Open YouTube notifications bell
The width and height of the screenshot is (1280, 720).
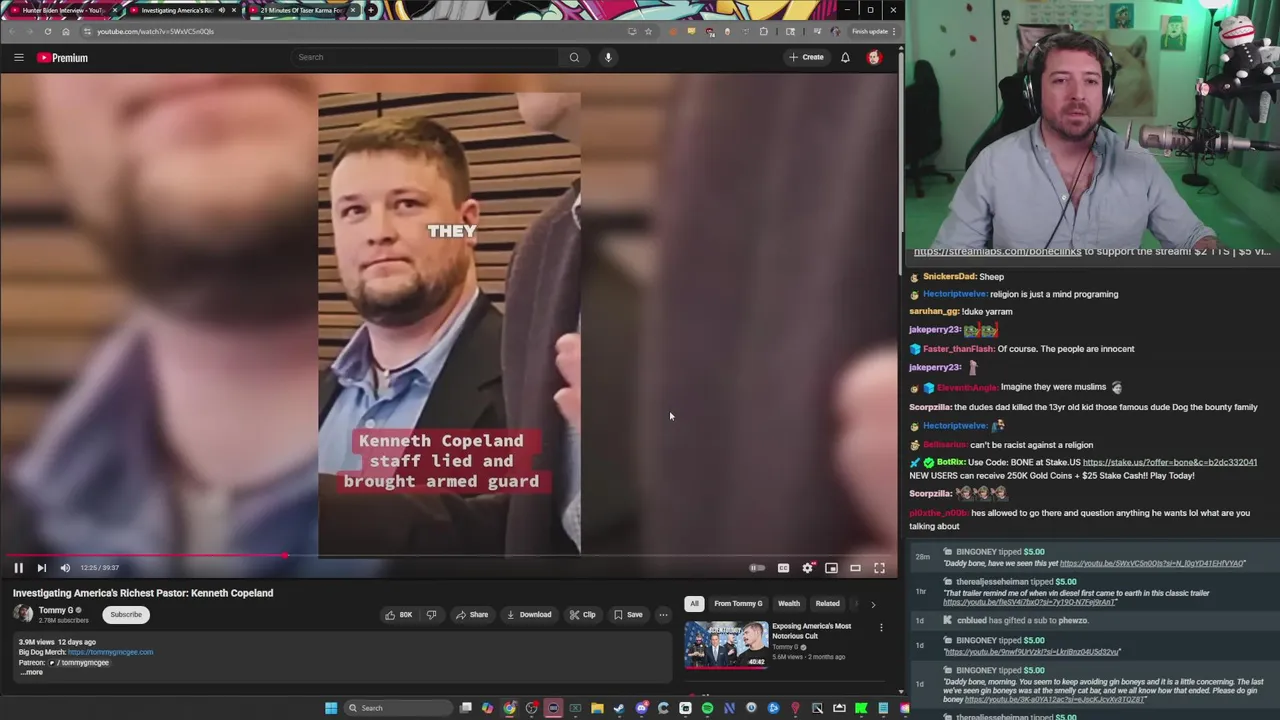click(x=845, y=57)
